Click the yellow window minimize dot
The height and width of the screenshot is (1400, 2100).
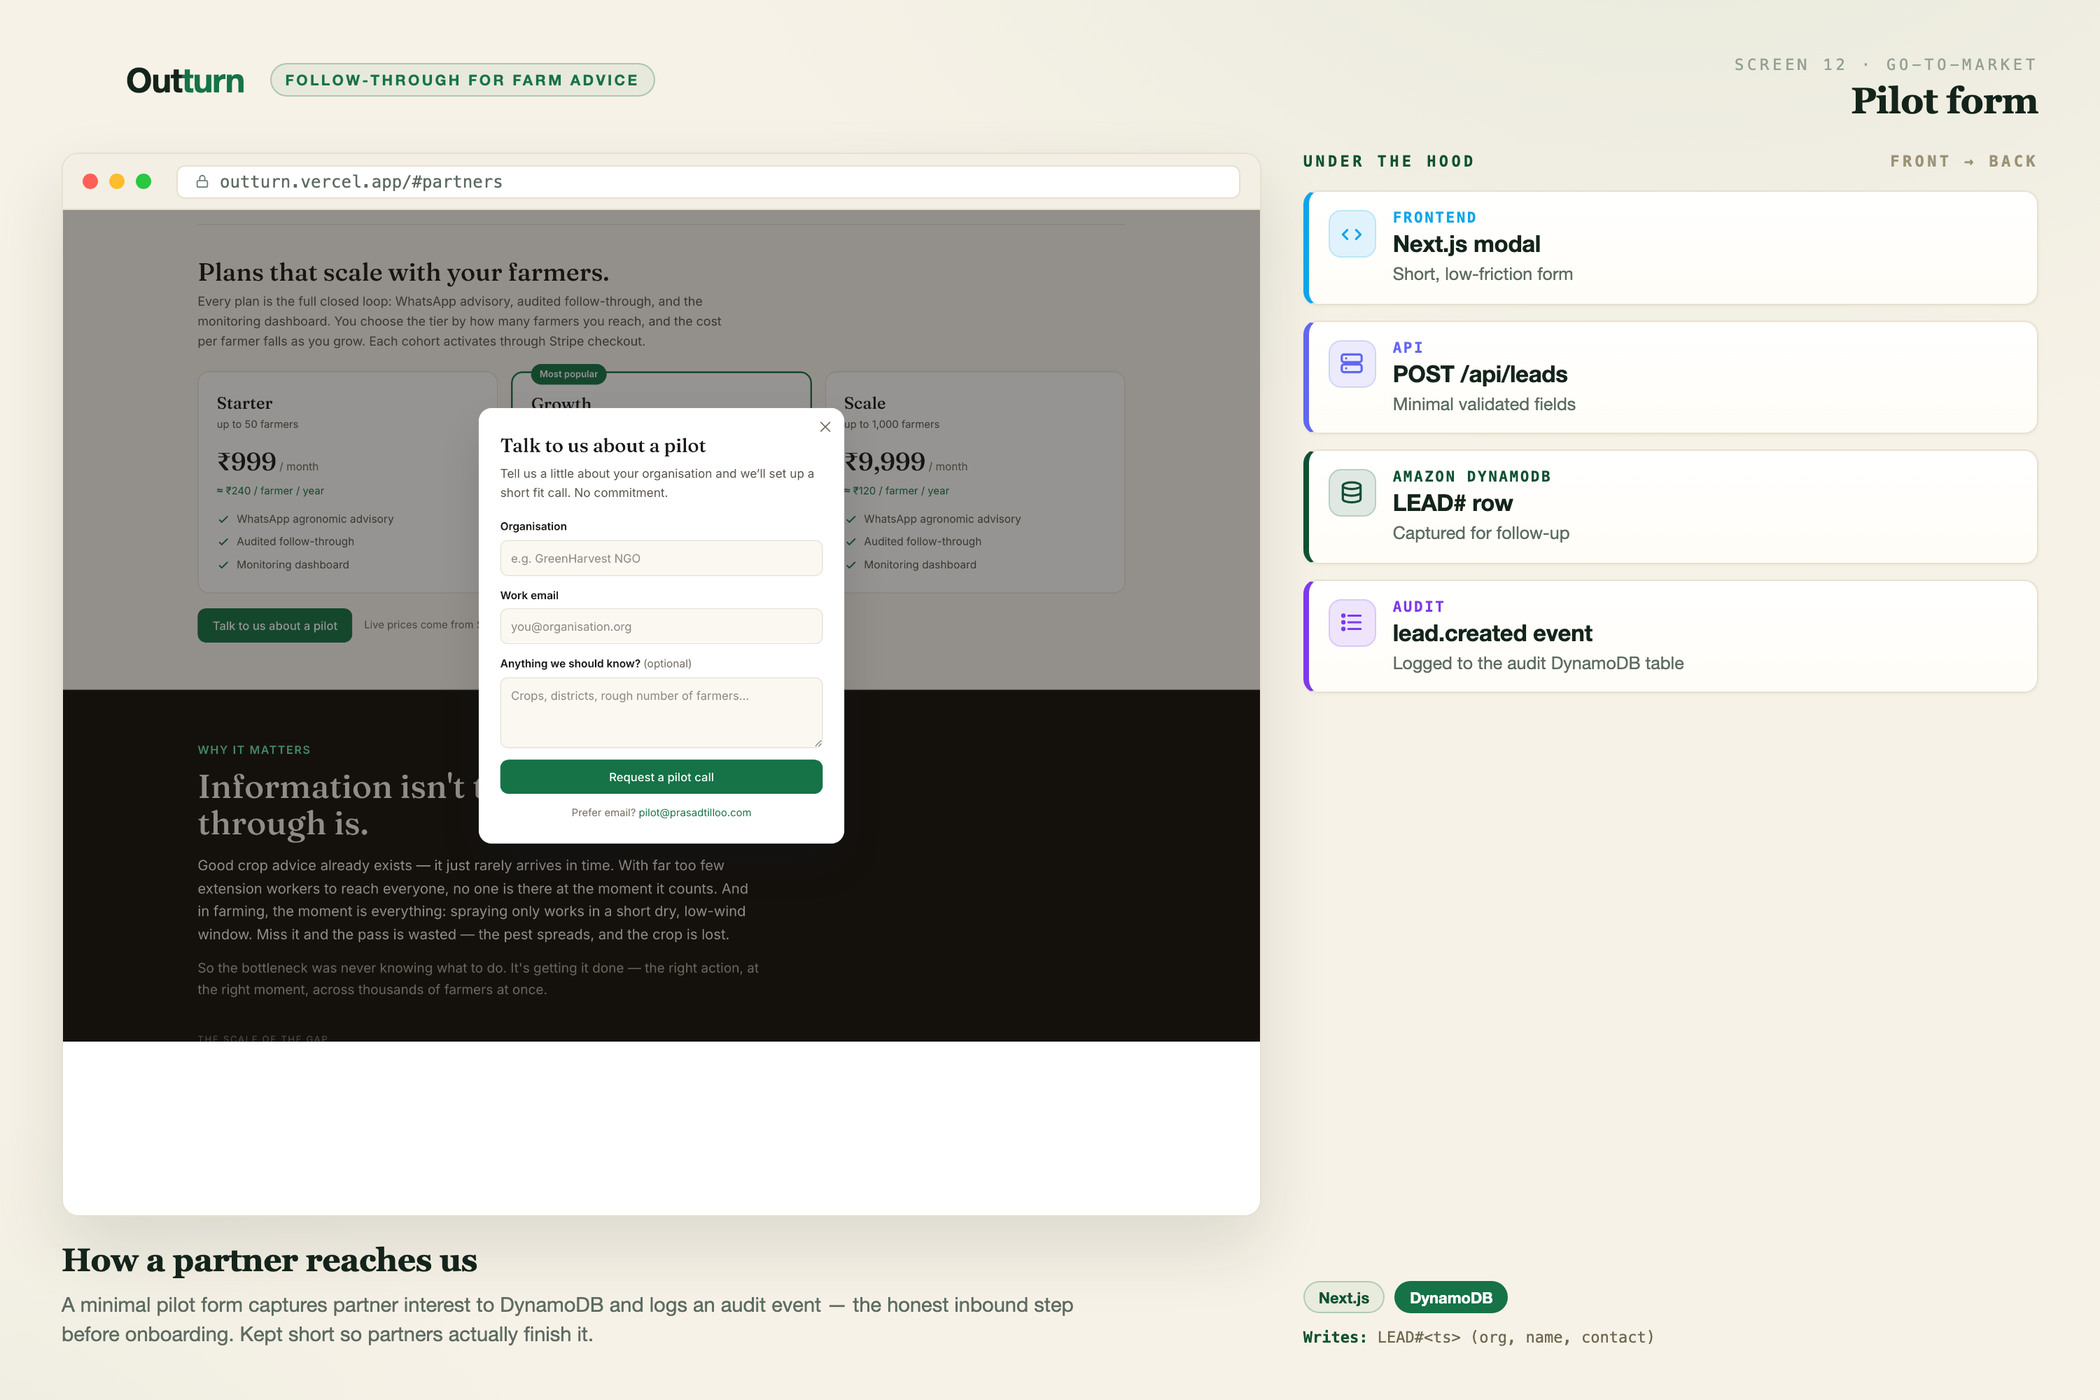[x=117, y=181]
